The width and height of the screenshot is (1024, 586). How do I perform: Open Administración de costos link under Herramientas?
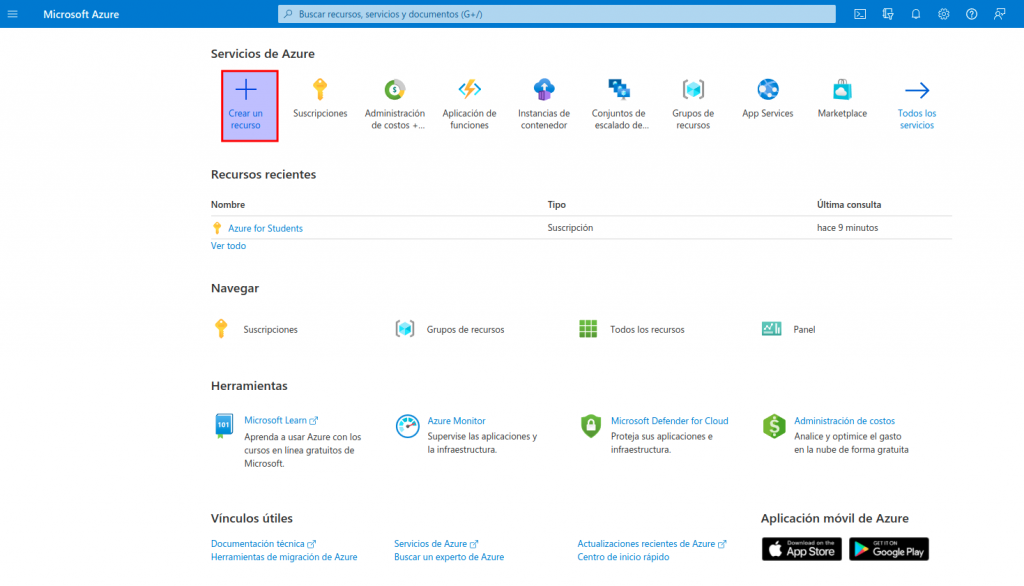(844, 421)
